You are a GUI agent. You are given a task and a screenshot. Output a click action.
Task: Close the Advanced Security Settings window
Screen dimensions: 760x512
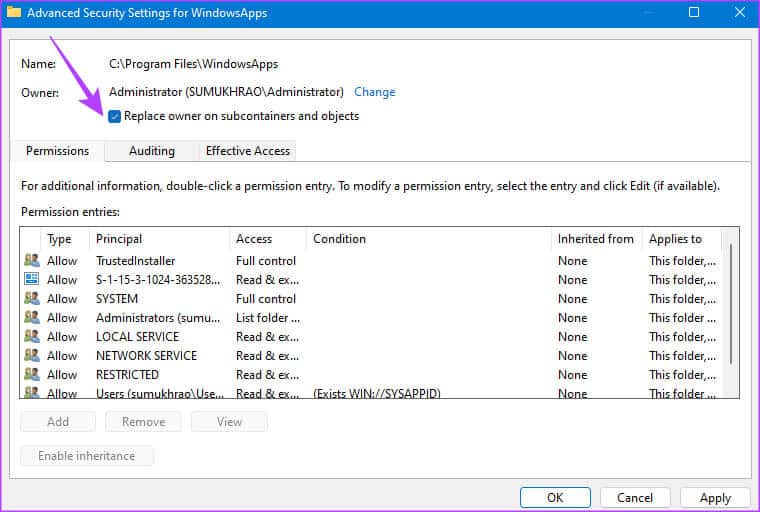[x=740, y=12]
